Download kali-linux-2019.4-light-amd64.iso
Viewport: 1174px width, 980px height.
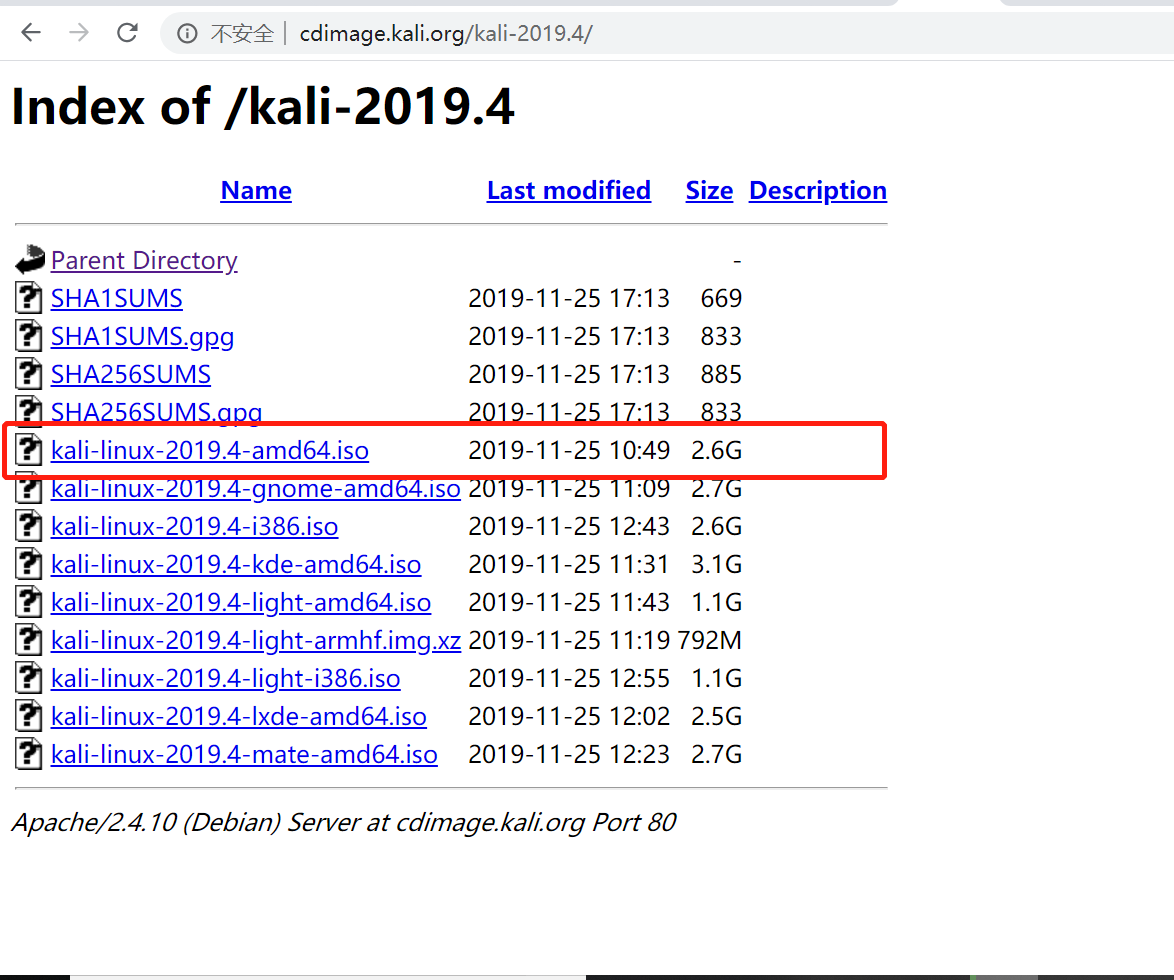pos(240,603)
